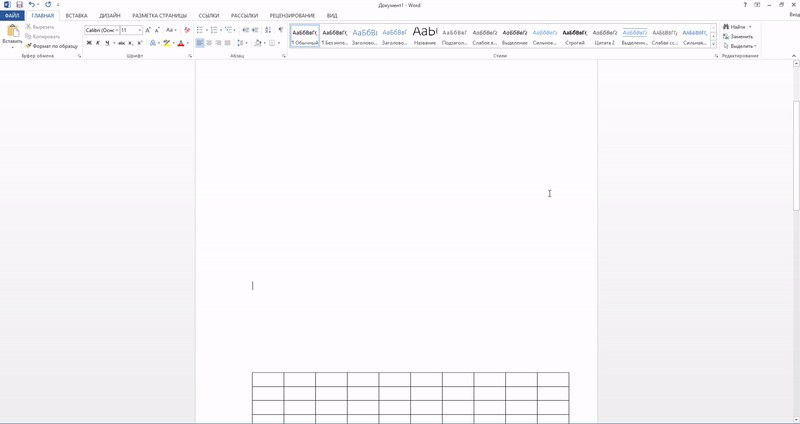Switch to the РАЗМЕТКА СТРАНИЦЫ tab
800x424 pixels.
click(159, 16)
